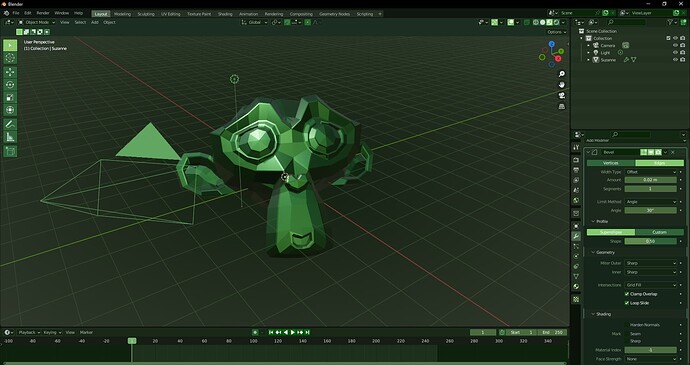Open the Object Mode dropdown
This screenshot has height=365, width=690.
coord(37,22)
